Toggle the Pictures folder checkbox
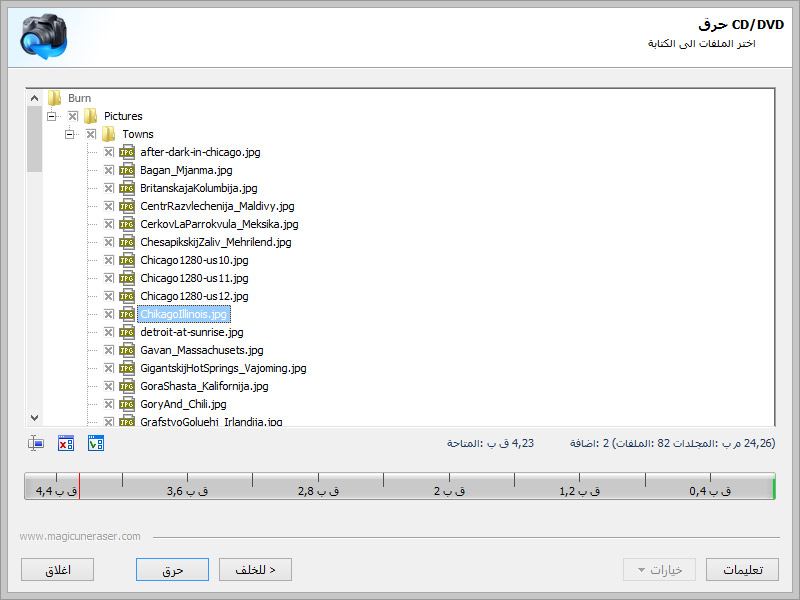 pos(73,116)
